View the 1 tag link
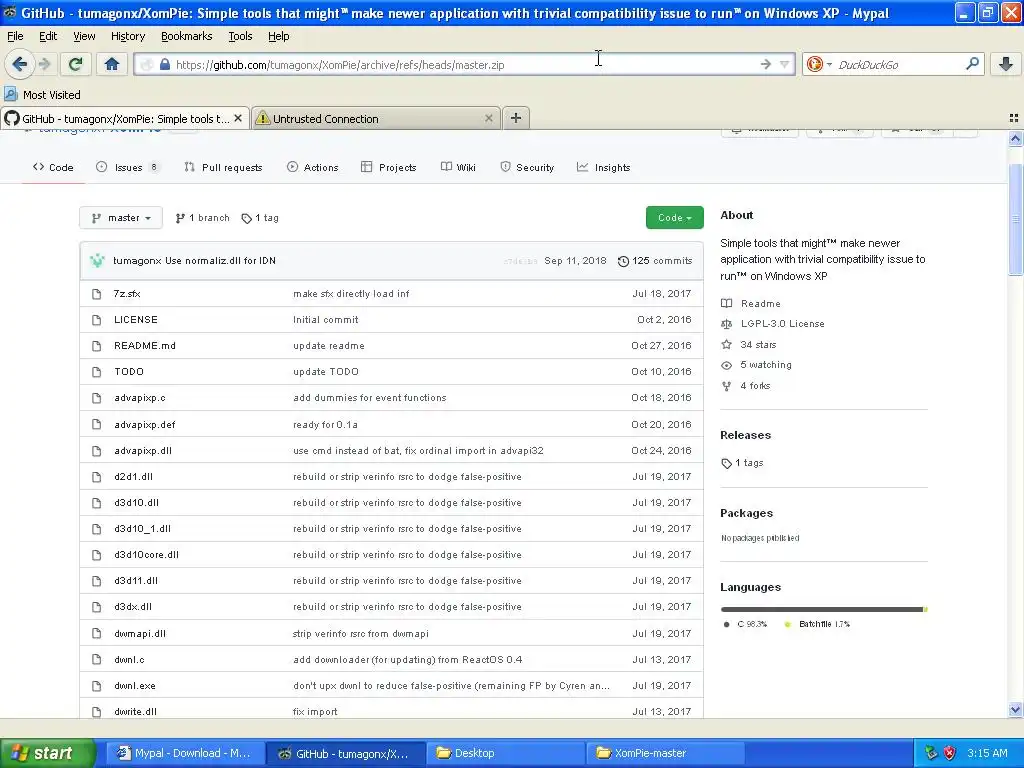The height and width of the screenshot is (768, 1024). [260, 217]
